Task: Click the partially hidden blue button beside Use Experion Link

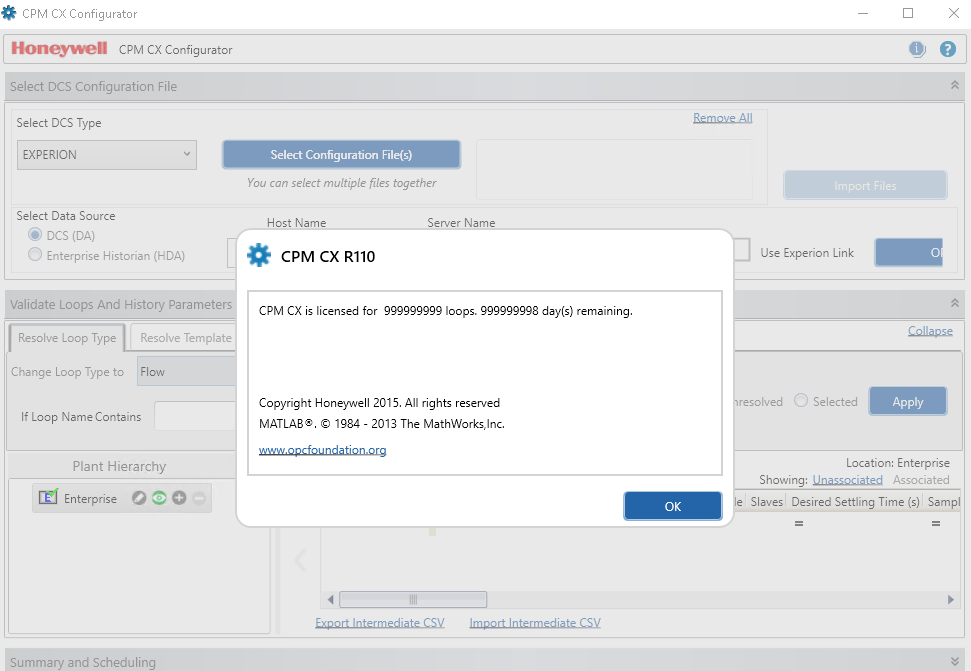Action: pyautogui.click(x=908, y=252)
